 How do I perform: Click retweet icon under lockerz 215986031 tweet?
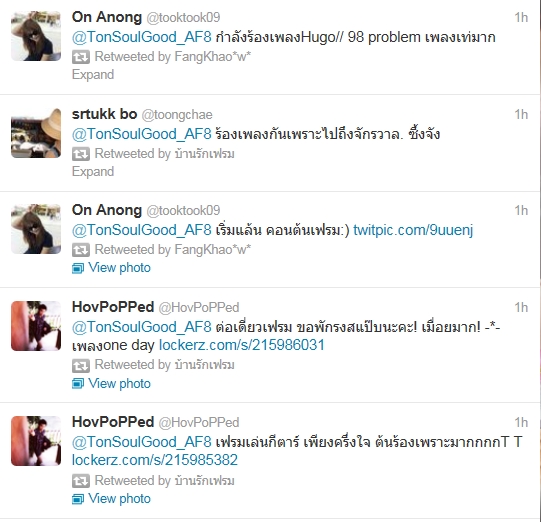(x=81, y=365)
